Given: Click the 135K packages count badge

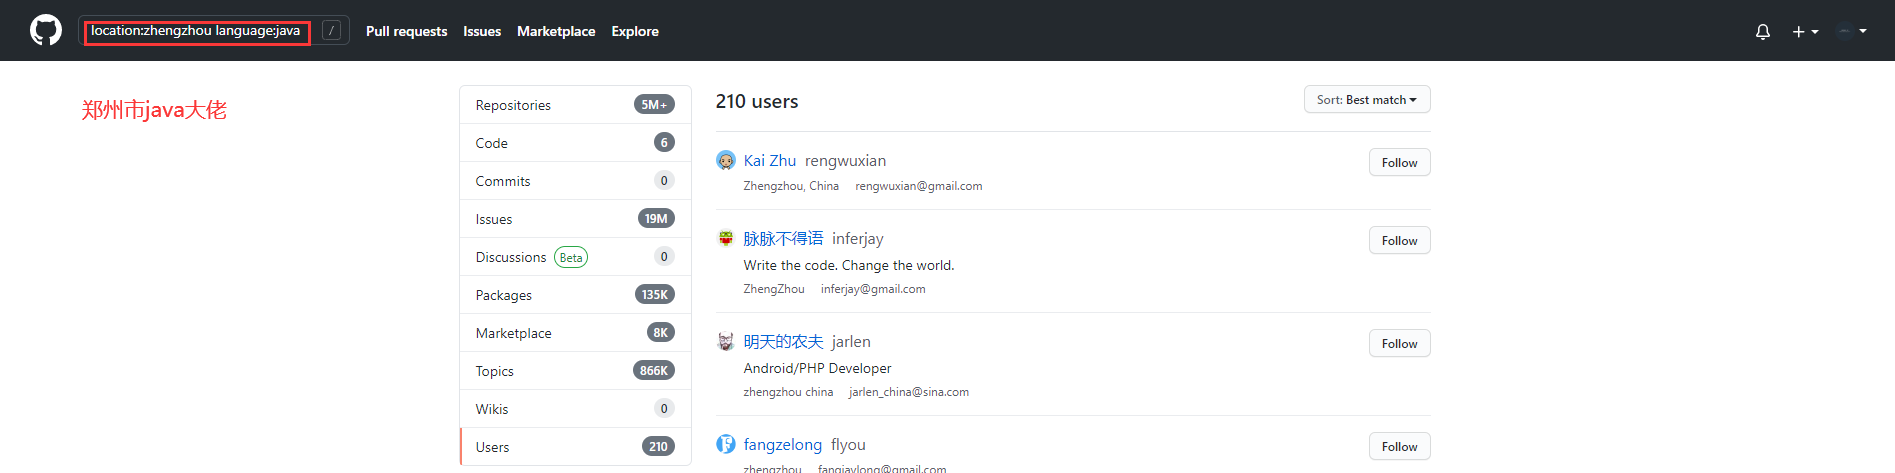Looking at the screenshot, I should pos(655,294).
